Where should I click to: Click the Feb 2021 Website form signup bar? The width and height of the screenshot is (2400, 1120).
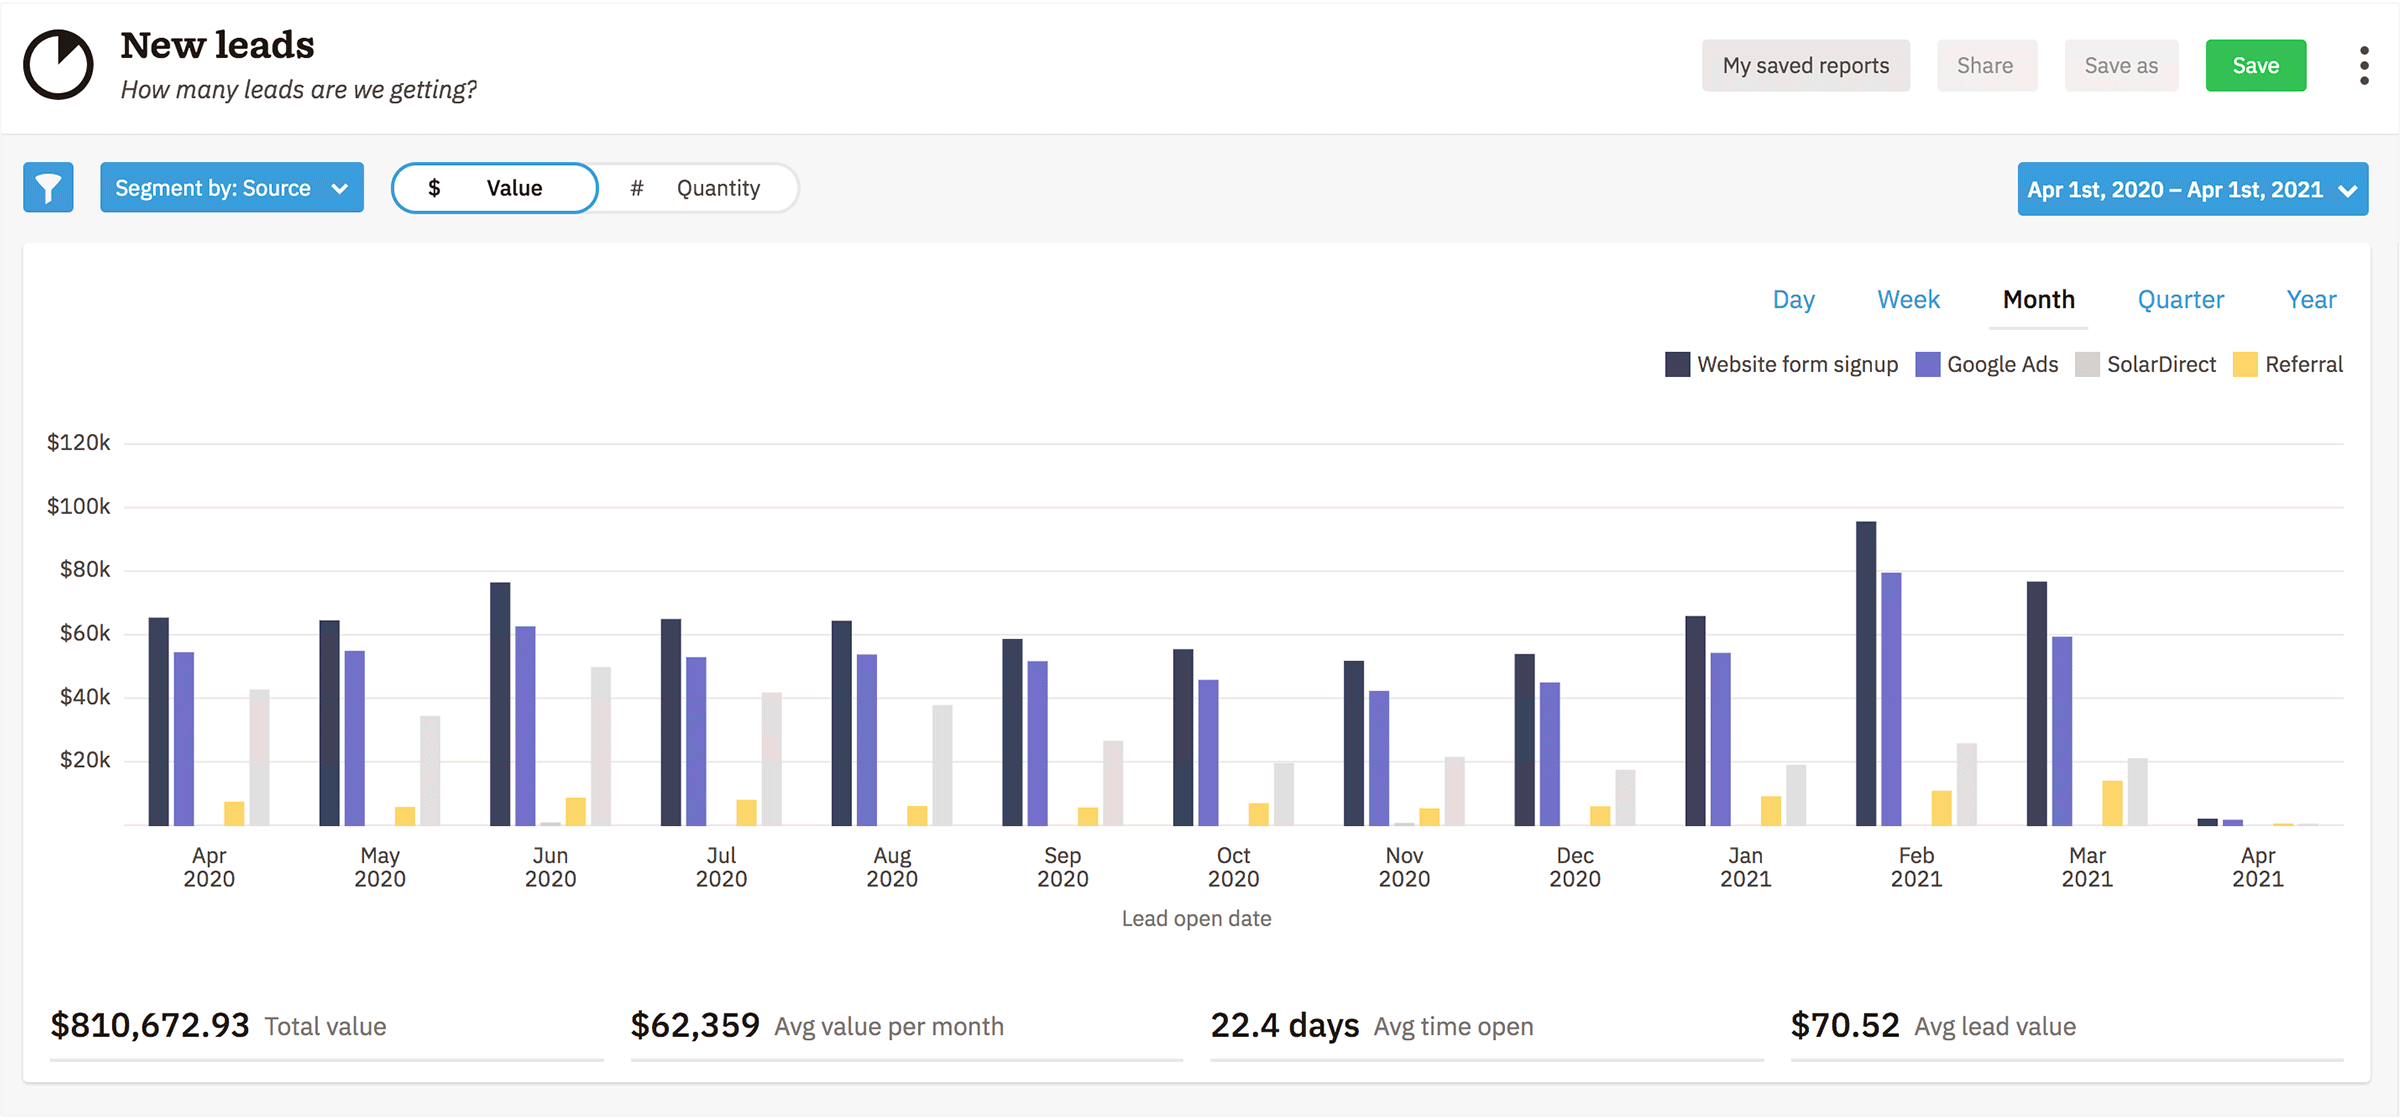pyautogui.click(x=1865, y=675)
